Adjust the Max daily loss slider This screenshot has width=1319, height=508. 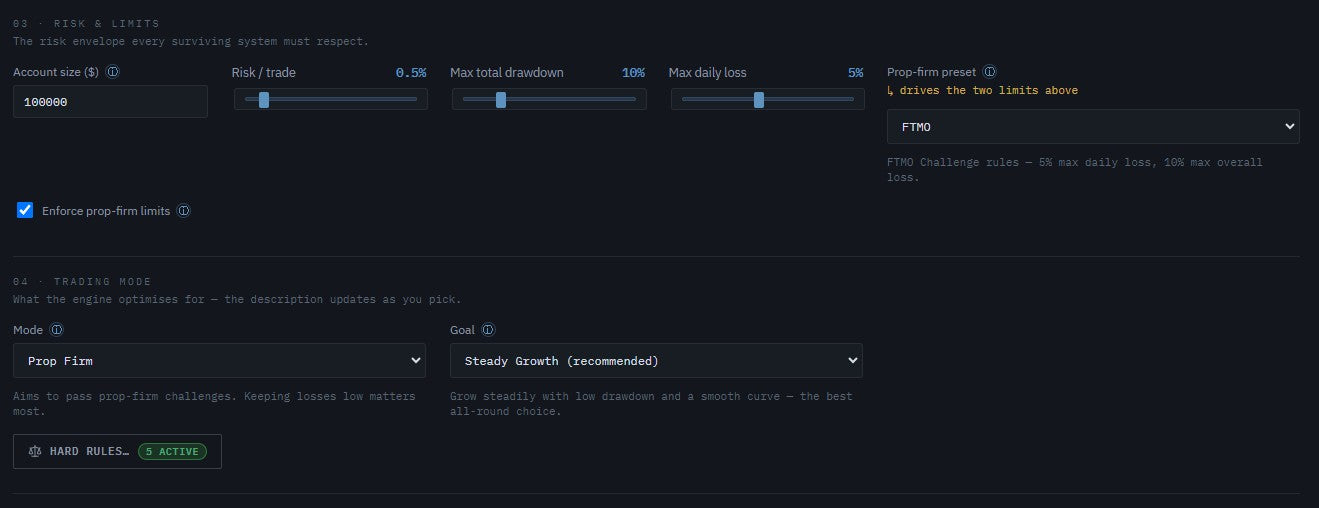[767, 99]
